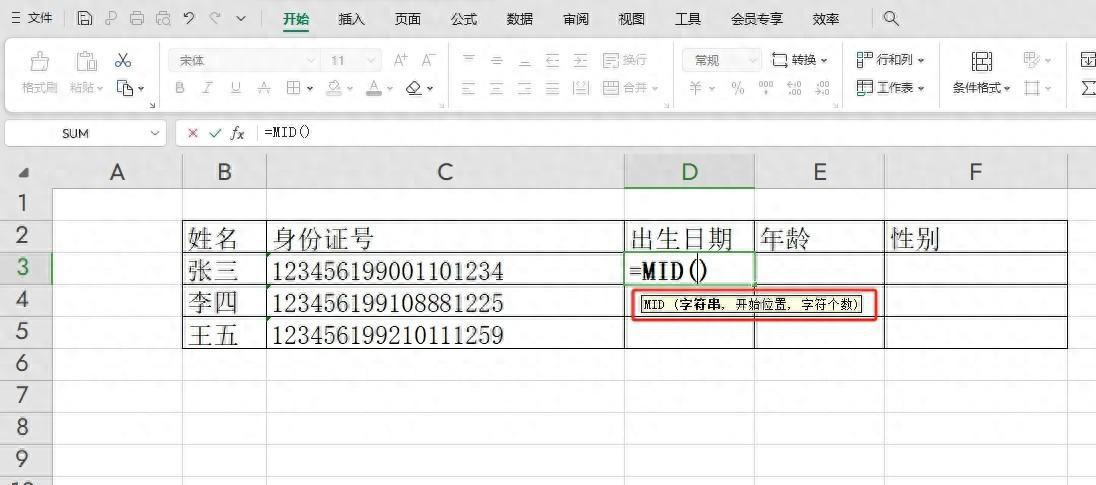Click the 年龄 header cell
1096x485 pixels.
point(819,238)
